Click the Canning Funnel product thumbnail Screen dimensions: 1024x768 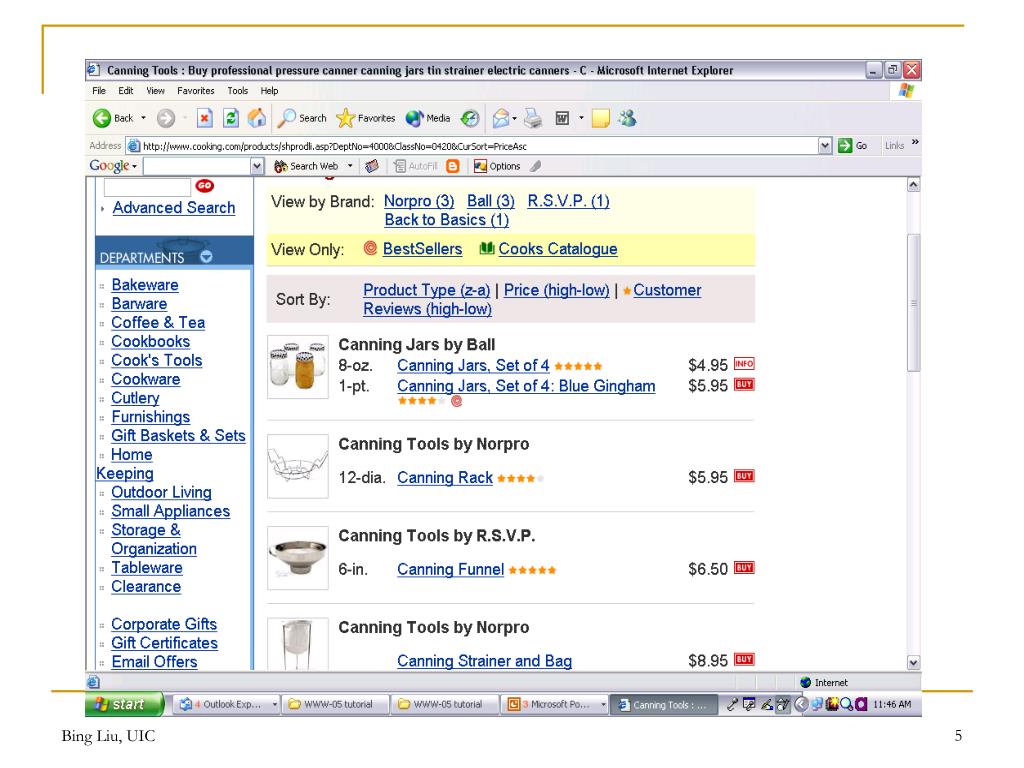(x=298, y=558)
